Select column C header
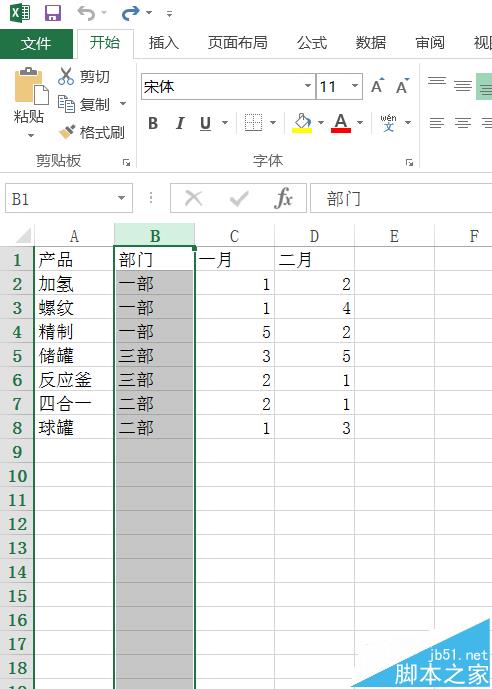The width and height of the screenshot is (492, 689). 234,236
